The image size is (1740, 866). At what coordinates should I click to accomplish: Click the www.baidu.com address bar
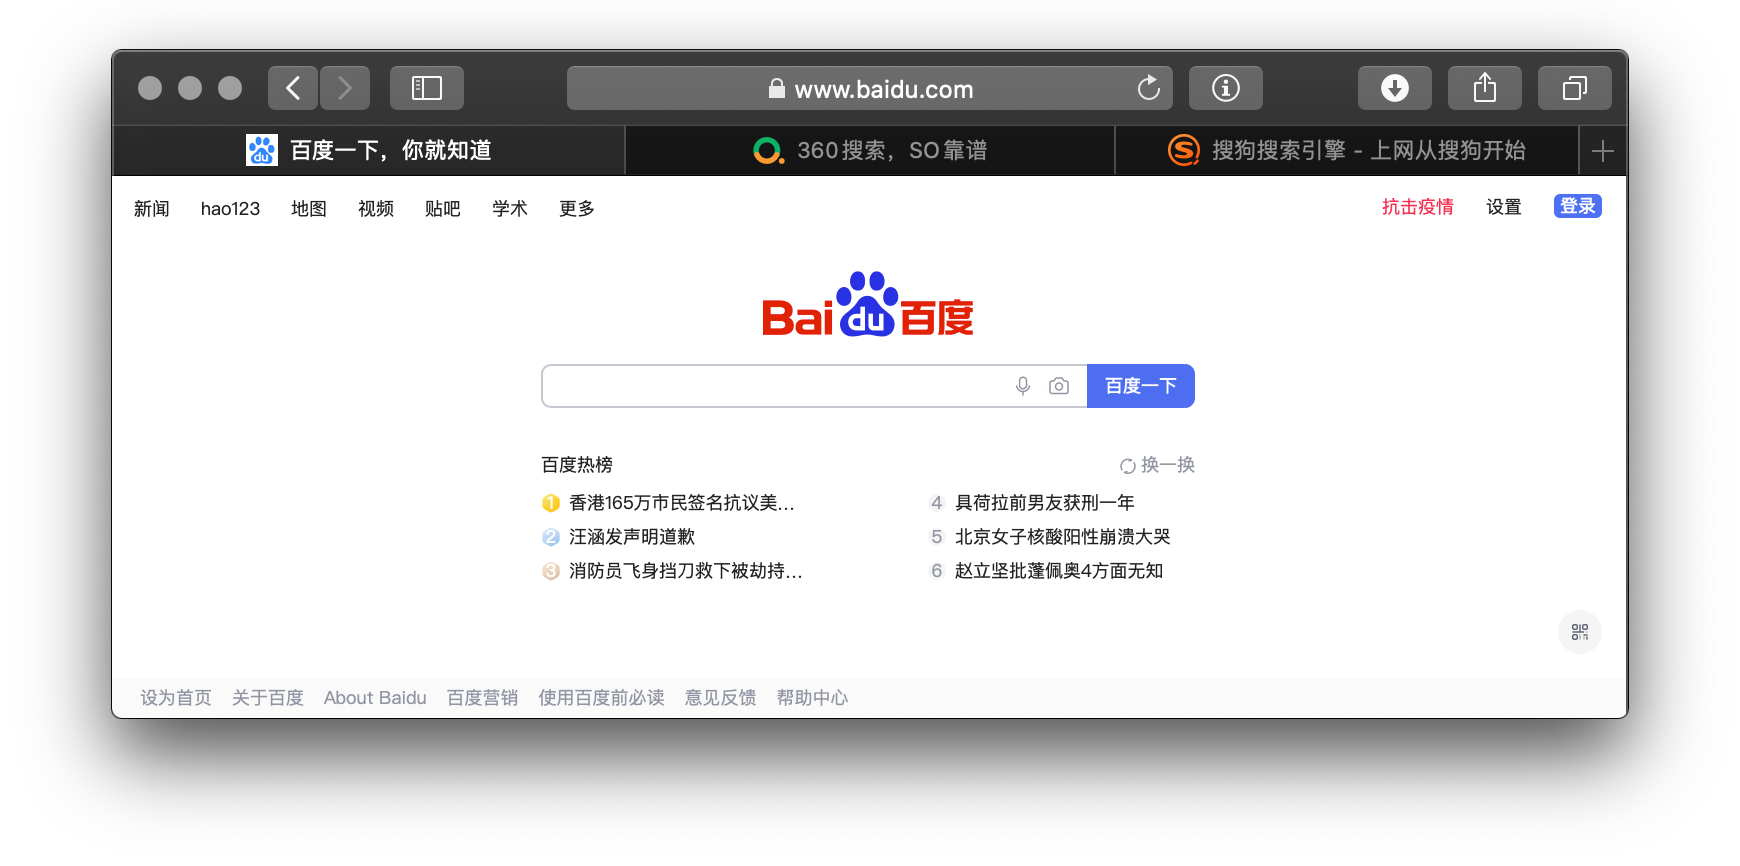[x=870, y=88]
